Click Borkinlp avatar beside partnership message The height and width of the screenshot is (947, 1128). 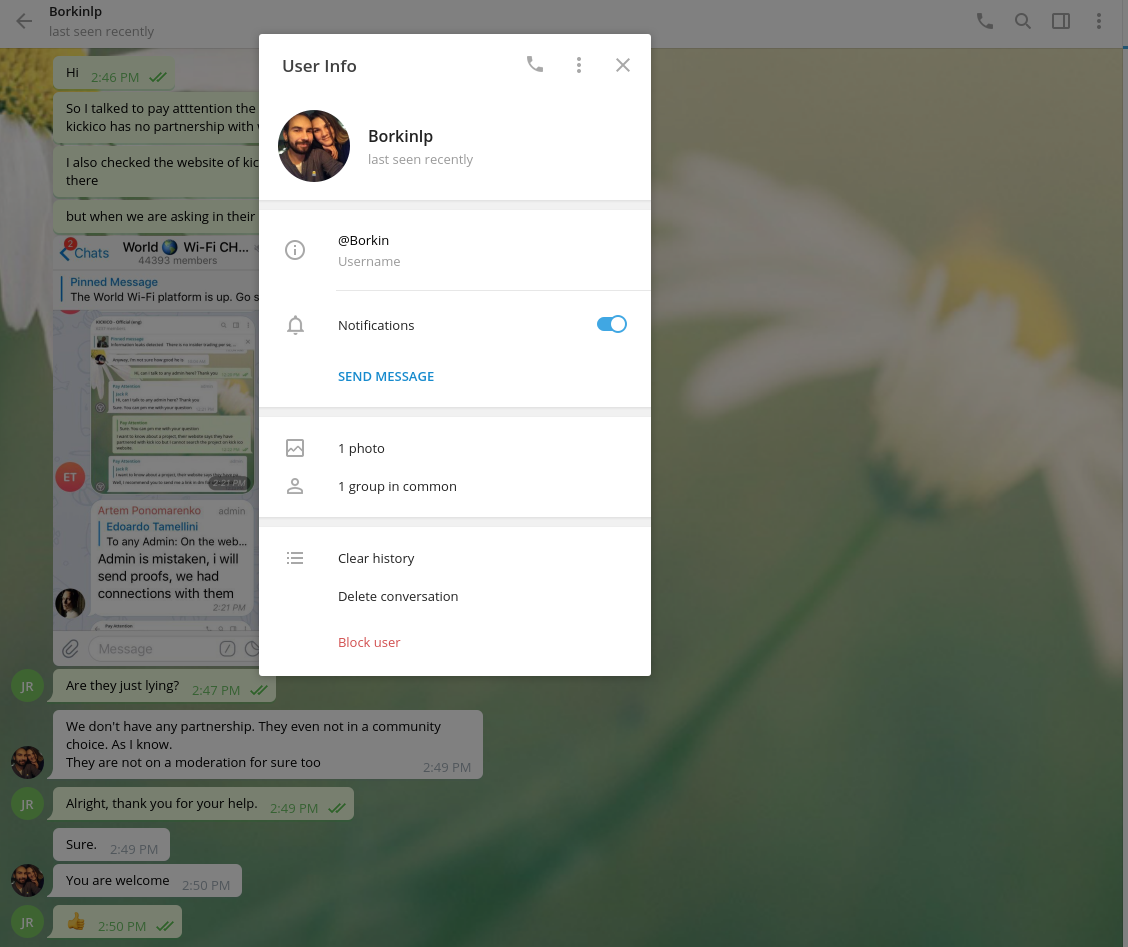27,762
